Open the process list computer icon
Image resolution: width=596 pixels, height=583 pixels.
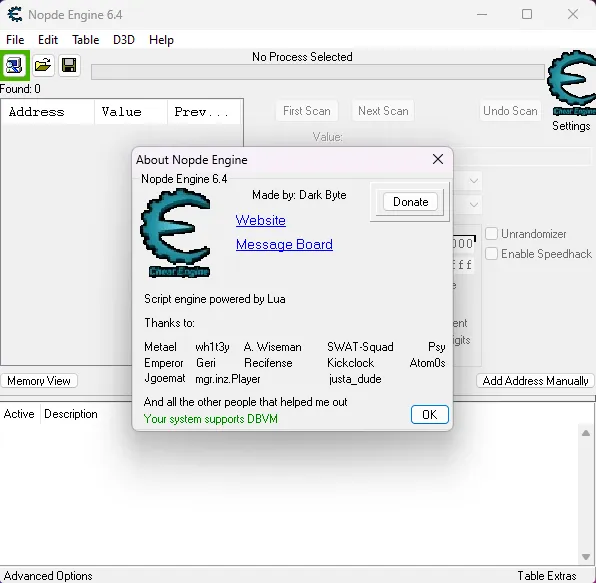point(14,65)
